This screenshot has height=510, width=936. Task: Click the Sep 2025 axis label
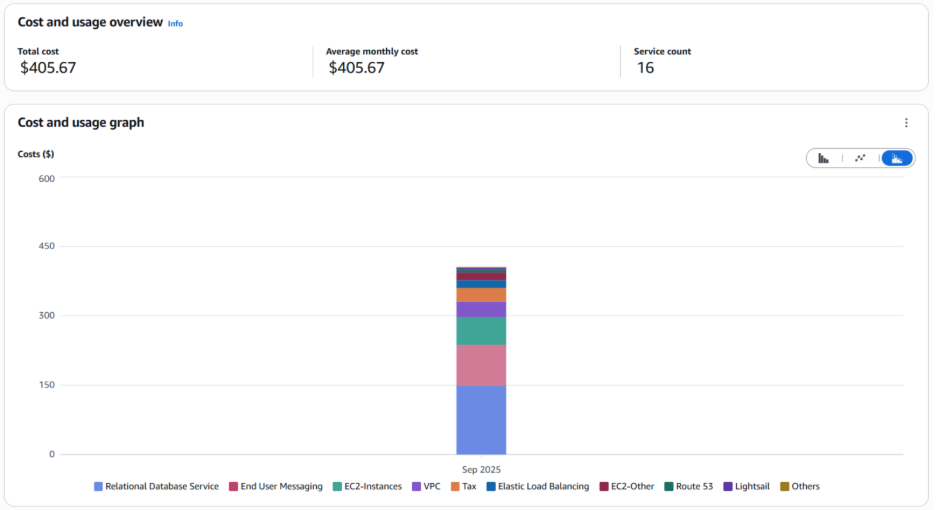pyautogui.click(x=481, y=469)
